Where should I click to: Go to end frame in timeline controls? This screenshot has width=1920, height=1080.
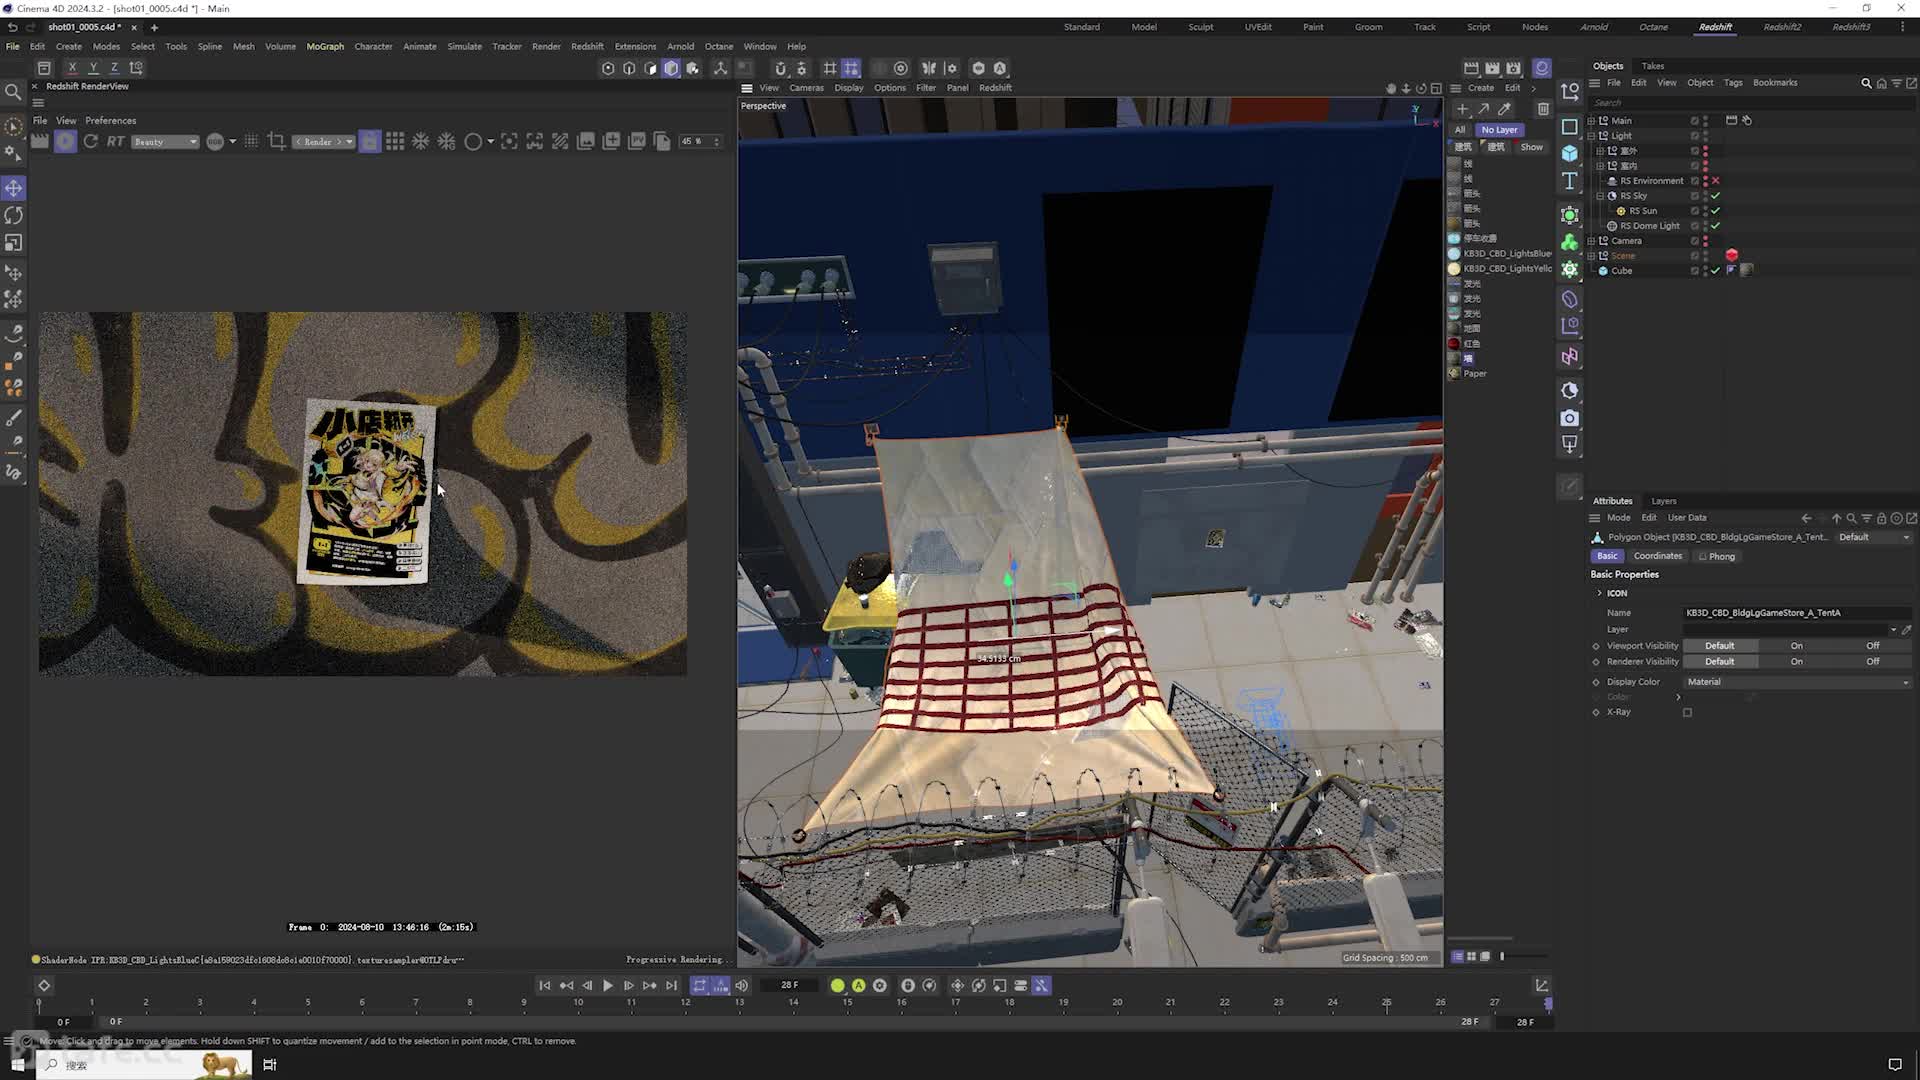(x=671, y=986)
